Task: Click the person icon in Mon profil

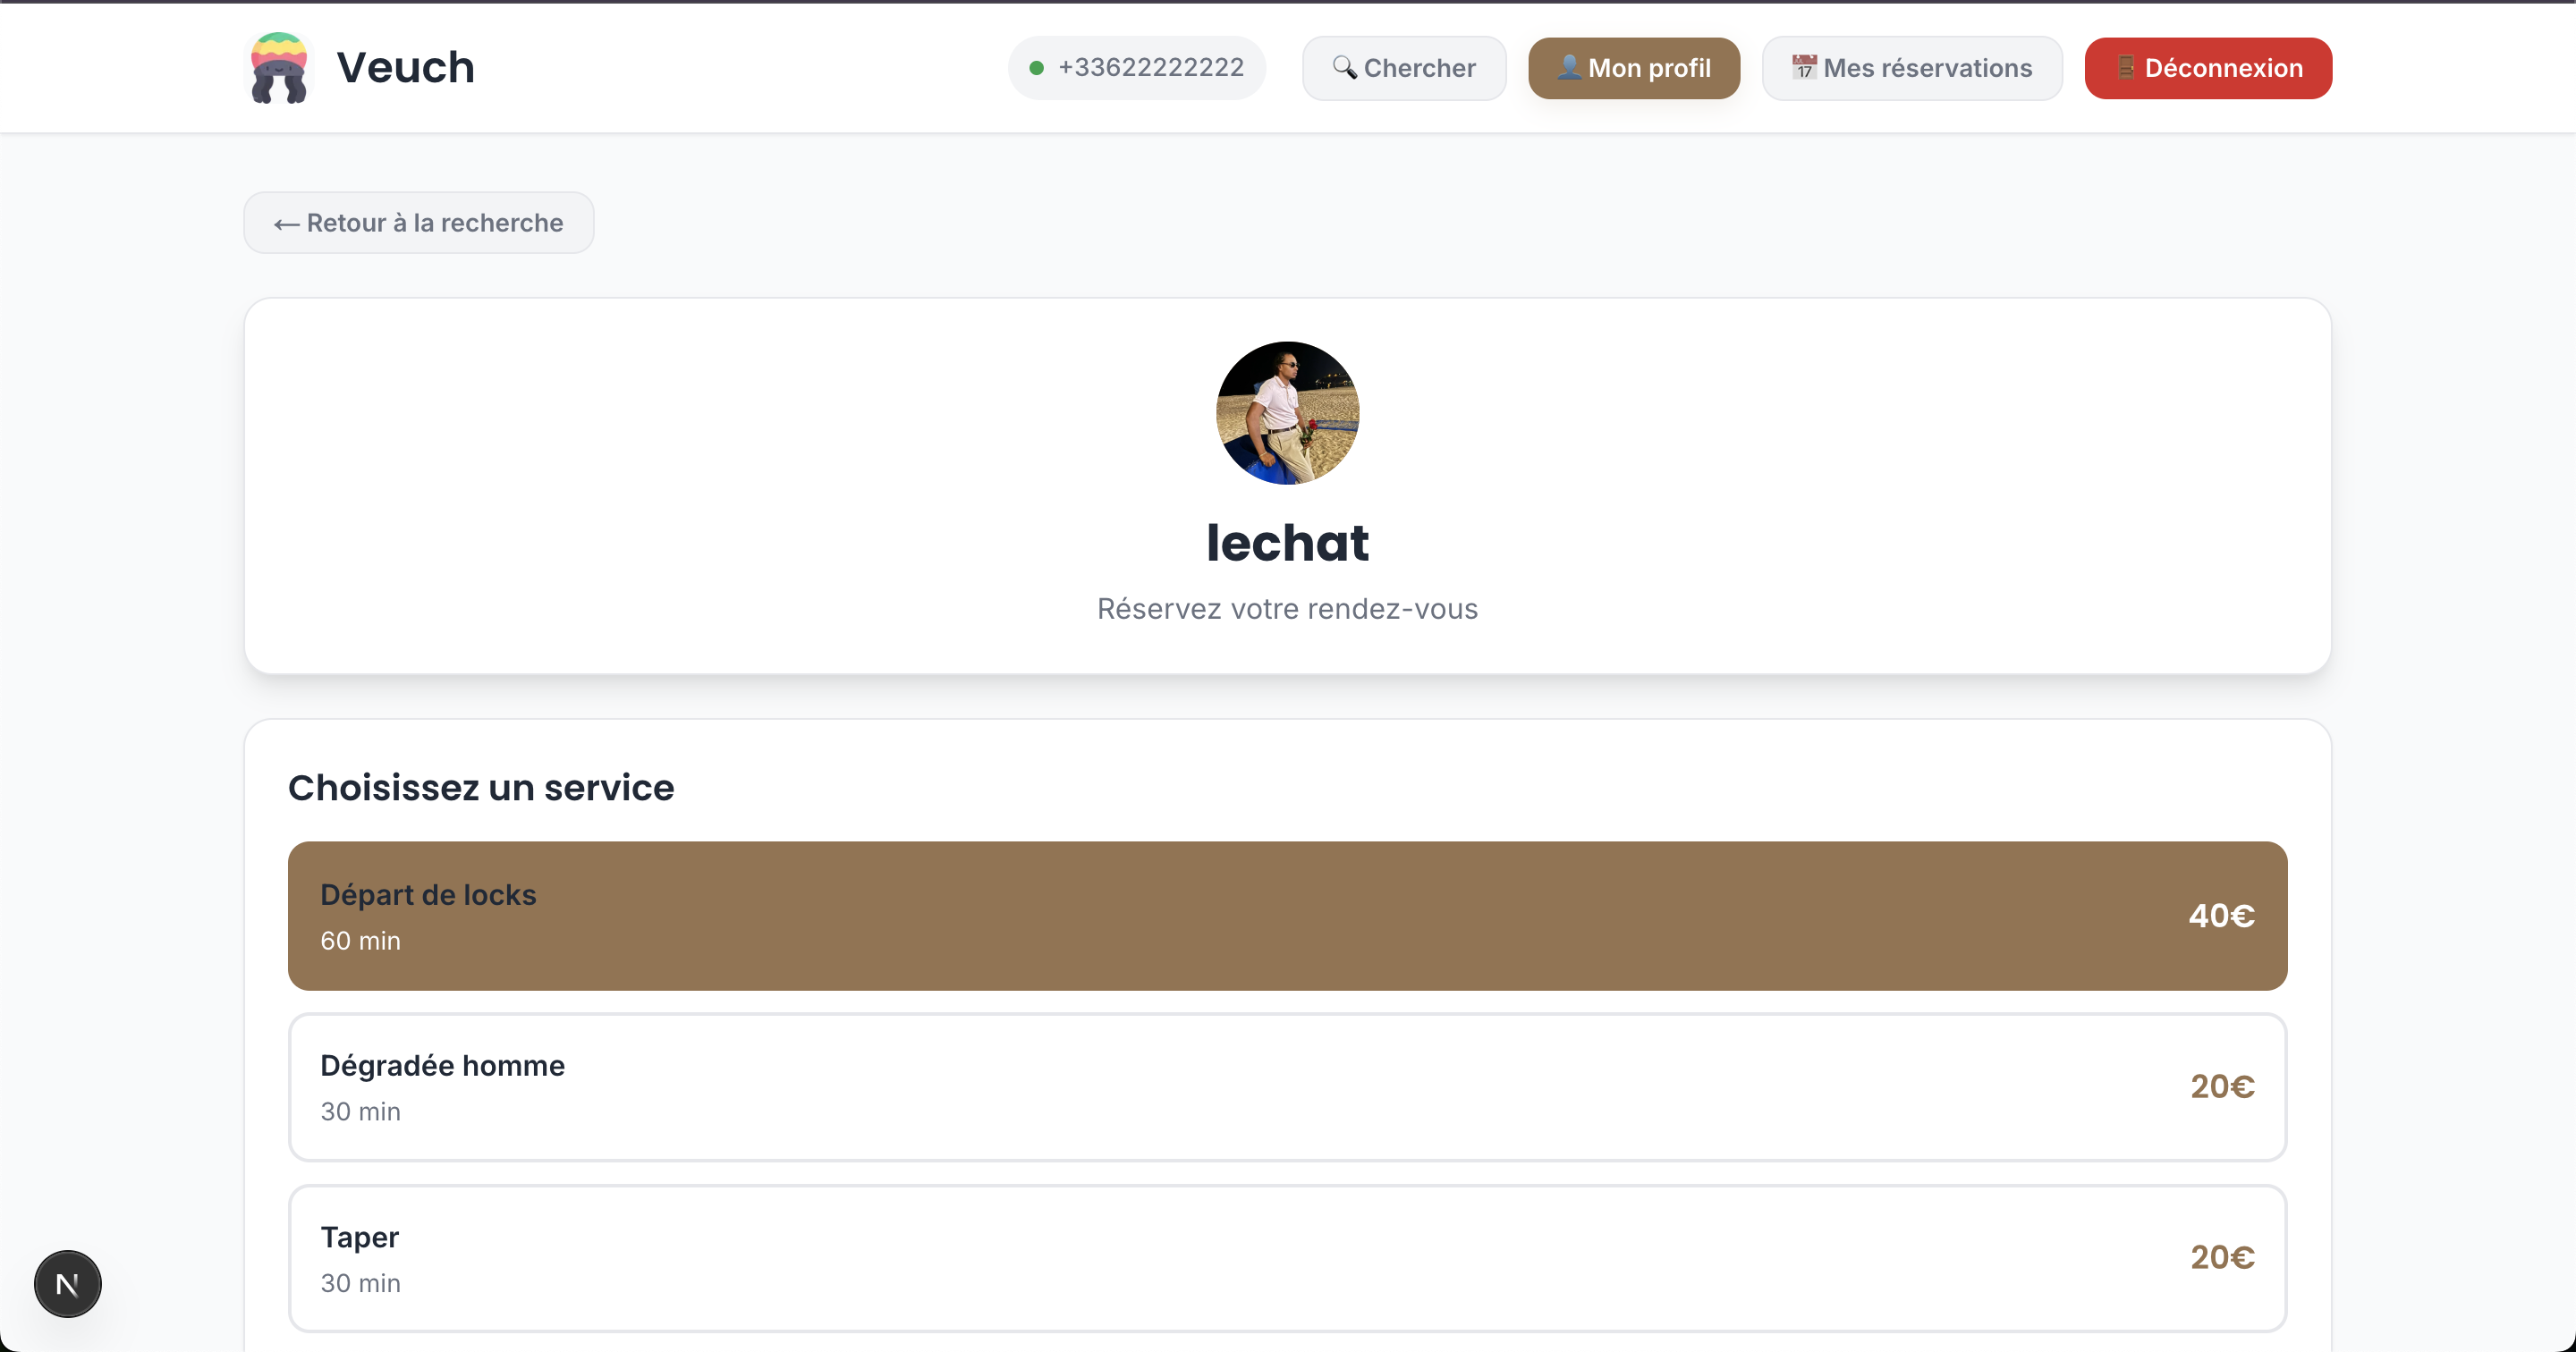Action: click(1568, 67)
